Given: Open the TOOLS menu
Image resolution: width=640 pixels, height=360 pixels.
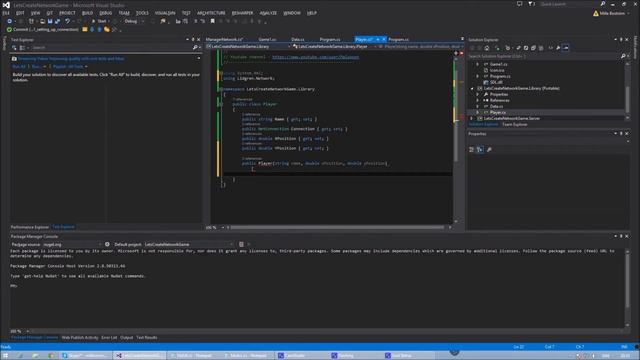Looking at the screenshot, I should pyautogui.click(x=142, y=13).
